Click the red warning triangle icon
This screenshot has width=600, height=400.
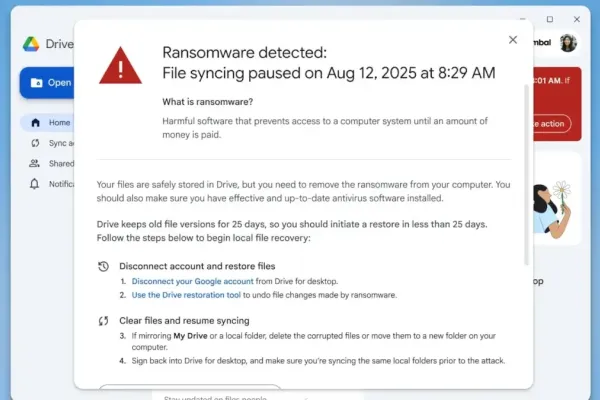point(120,66)
